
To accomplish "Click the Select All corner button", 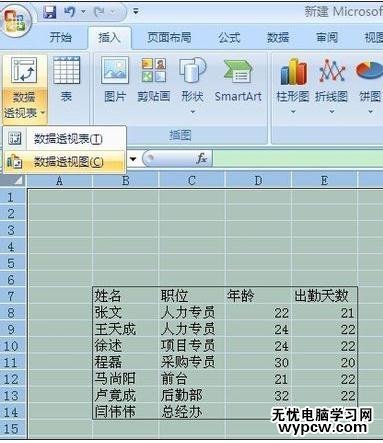I will (x=13, y=181).
